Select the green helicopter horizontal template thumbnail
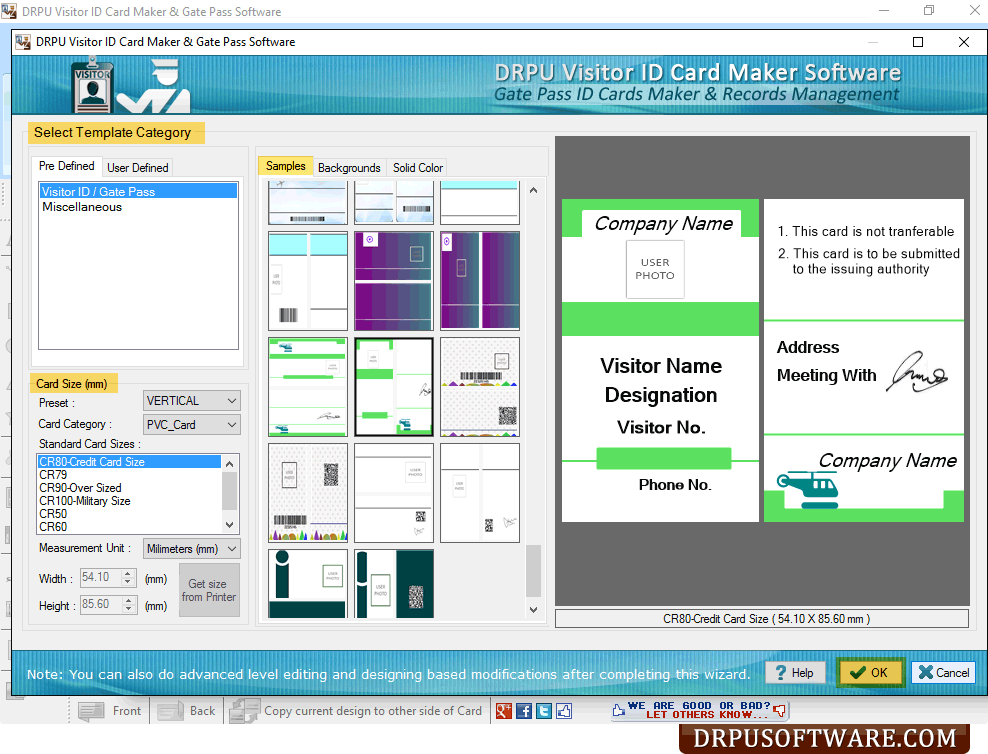 coord(307,387)
